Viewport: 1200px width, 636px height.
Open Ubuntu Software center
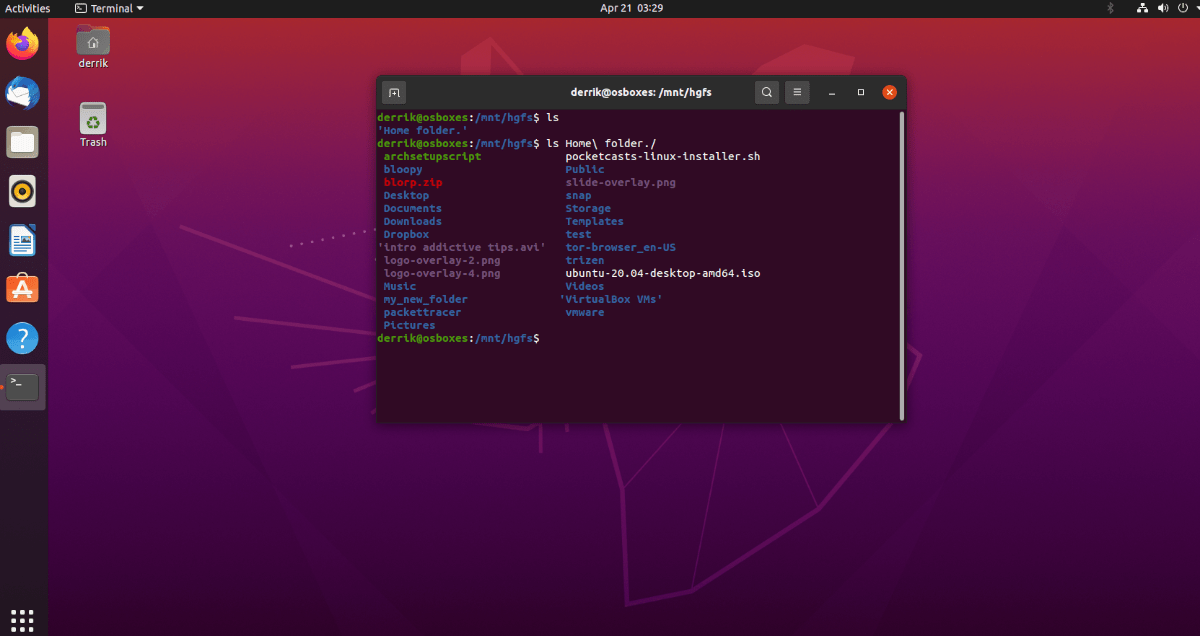point(22,289)
